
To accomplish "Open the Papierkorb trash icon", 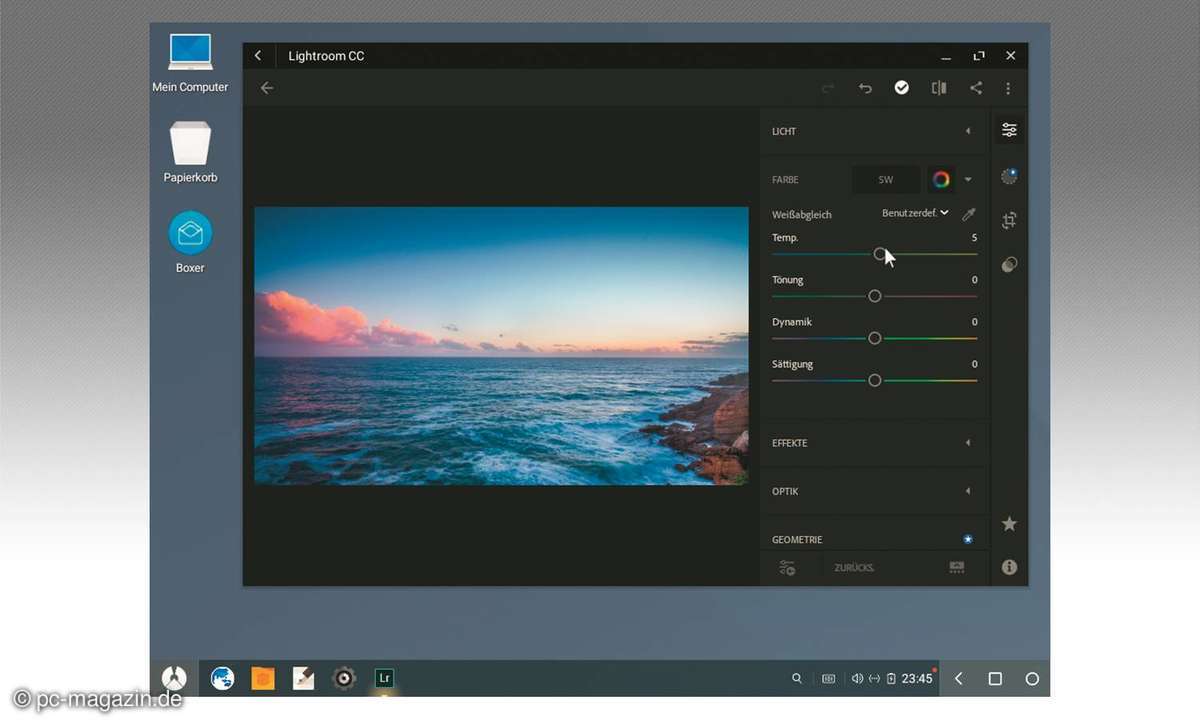I will pos(190,152).
